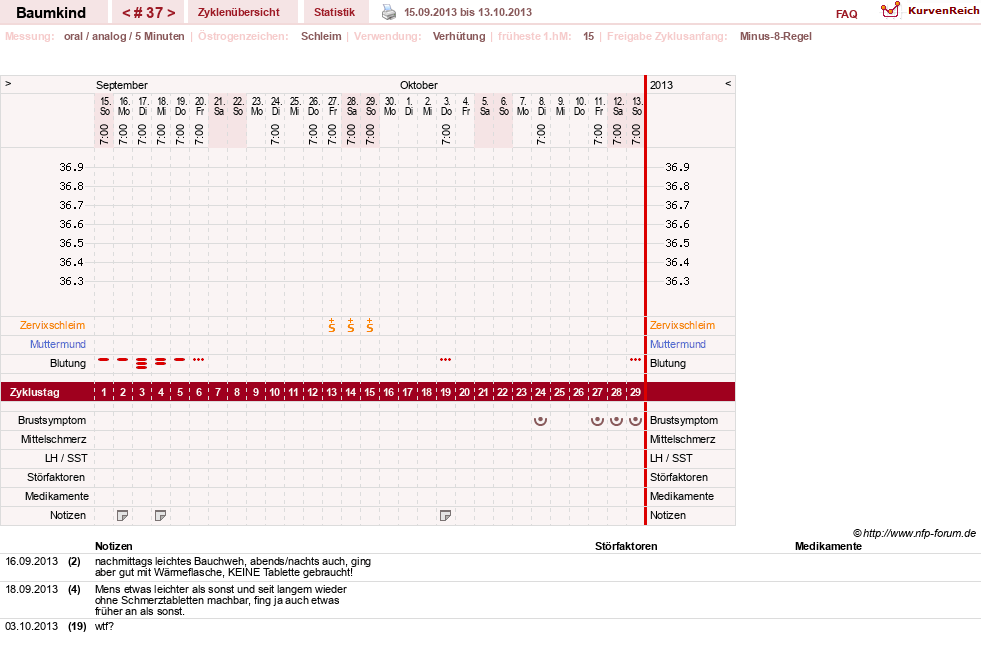Click left Störfaktoren row label

[56, 477]
